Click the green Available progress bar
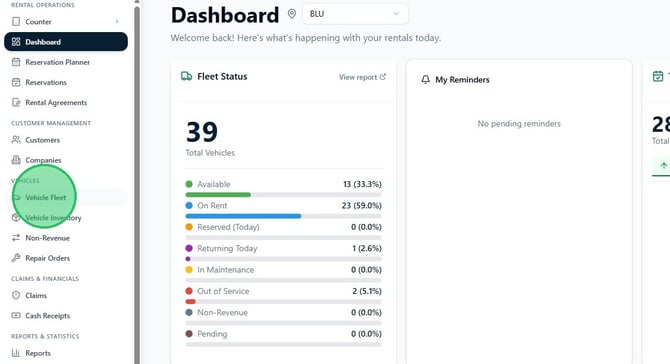This screenshot has width=670, height=364. tap(218, 195)
